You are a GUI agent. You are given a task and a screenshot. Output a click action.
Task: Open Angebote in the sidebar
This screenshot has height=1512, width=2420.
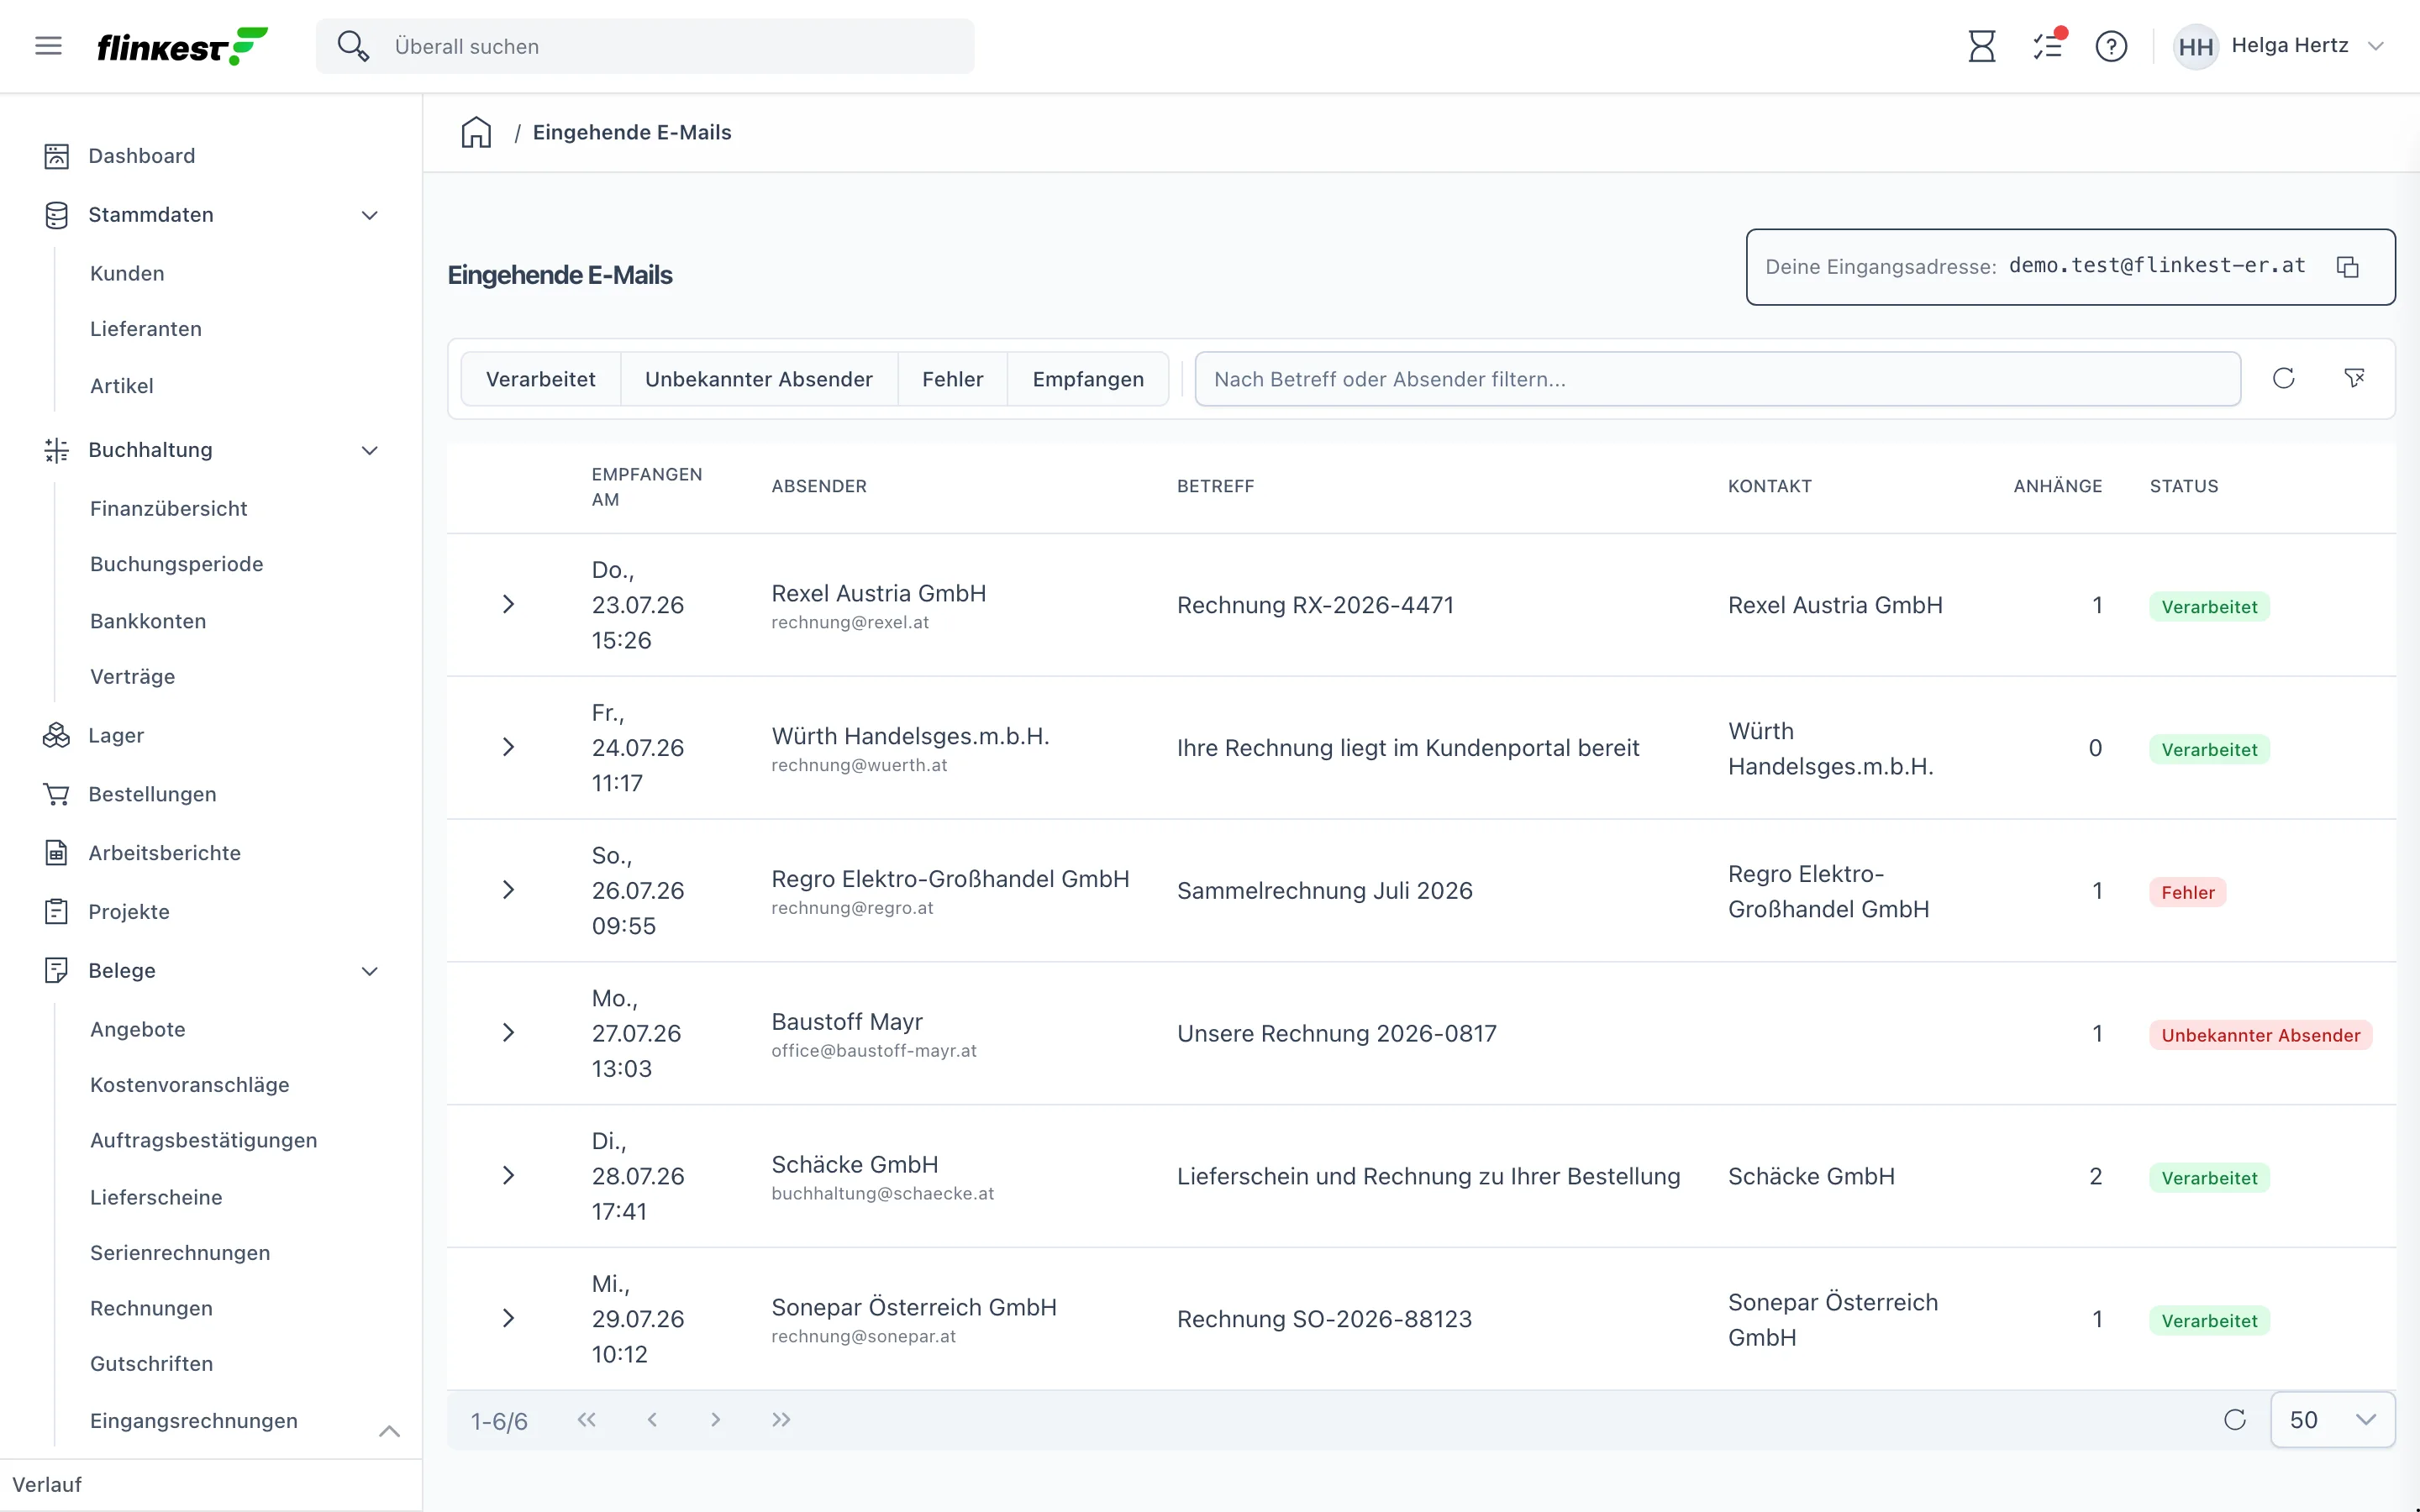[138, 1029]
